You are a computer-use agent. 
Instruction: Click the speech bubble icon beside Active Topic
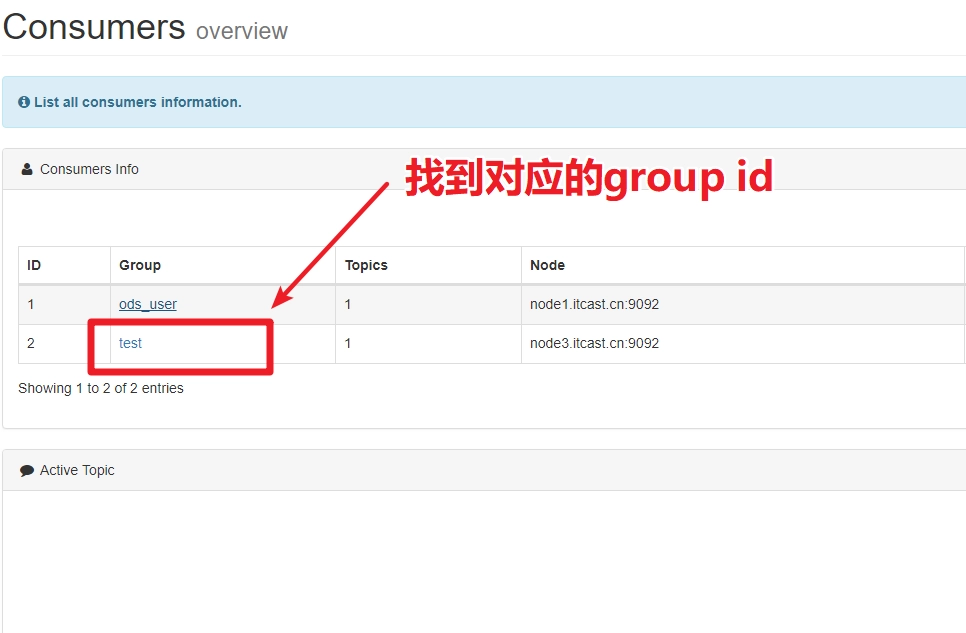click(27, 471)
